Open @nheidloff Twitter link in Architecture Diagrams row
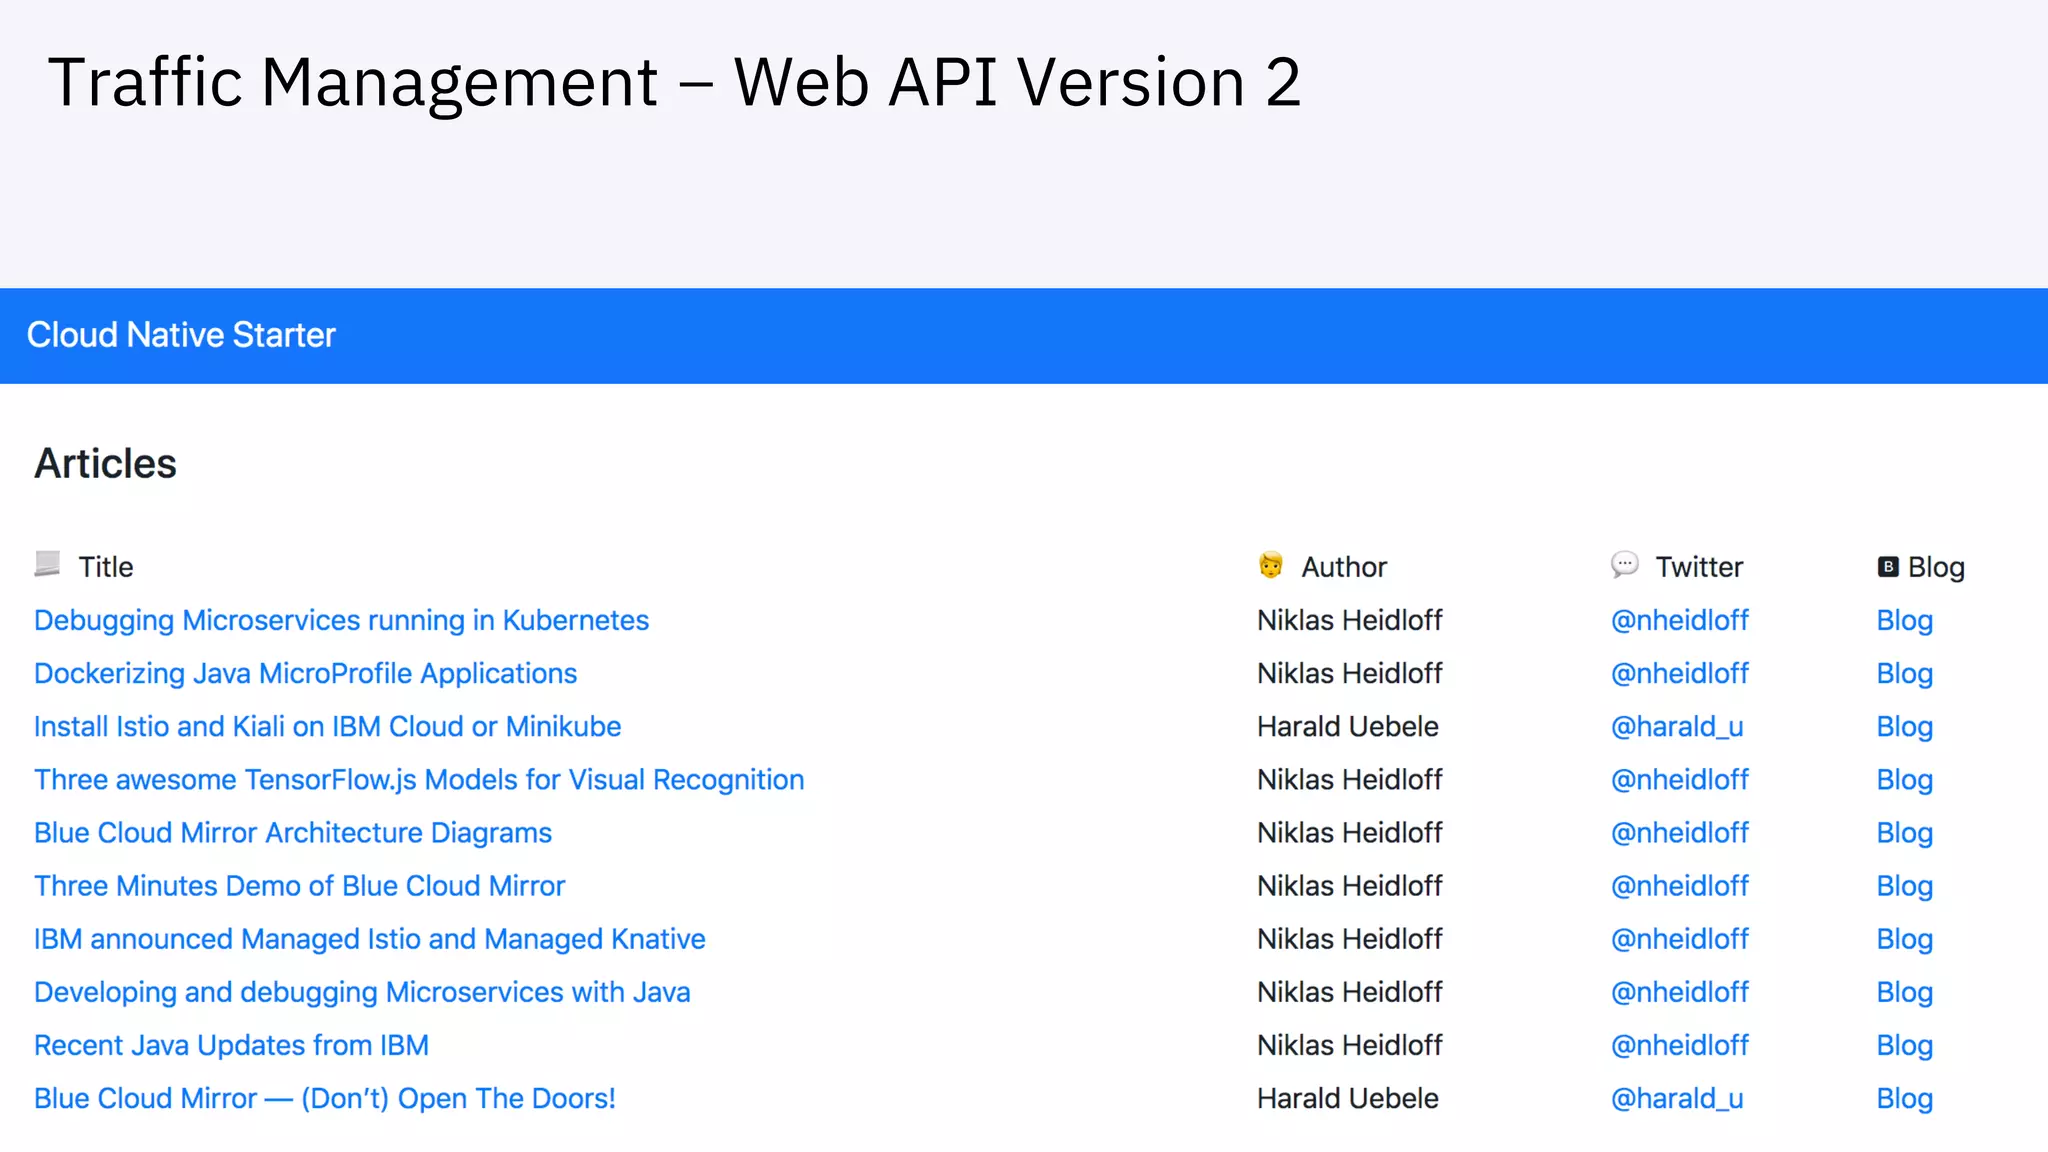Image resolution: width=2048 pixels, height=1152 pixels. tap(1679, 832)
